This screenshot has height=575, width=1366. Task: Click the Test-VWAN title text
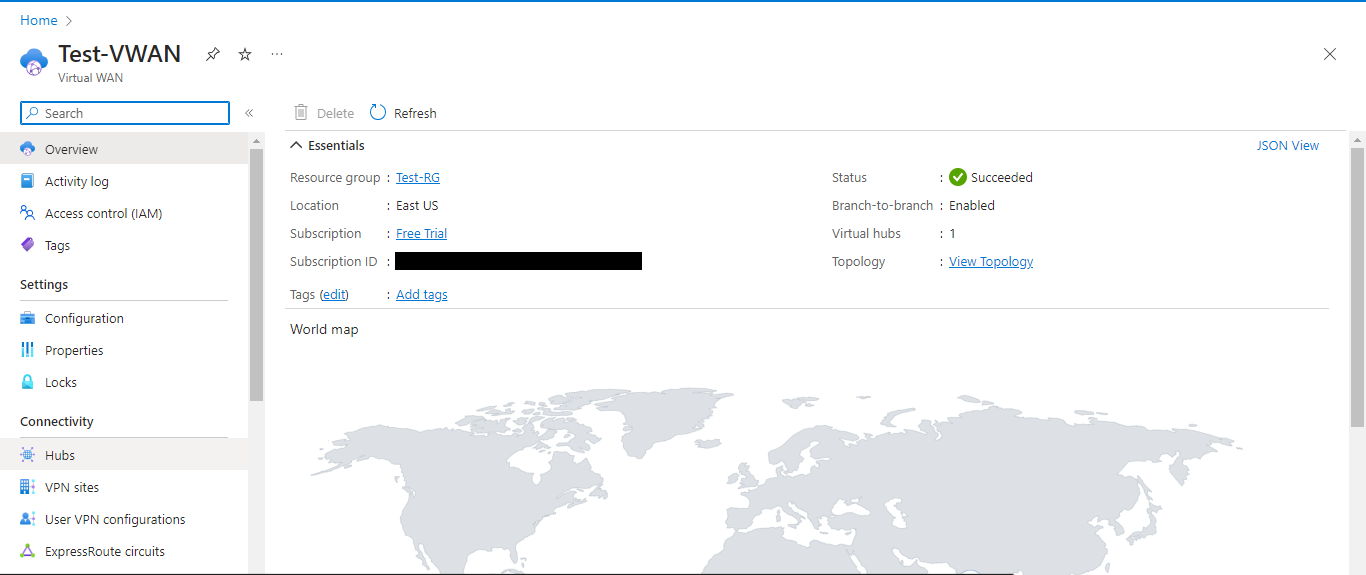point(120,54)
